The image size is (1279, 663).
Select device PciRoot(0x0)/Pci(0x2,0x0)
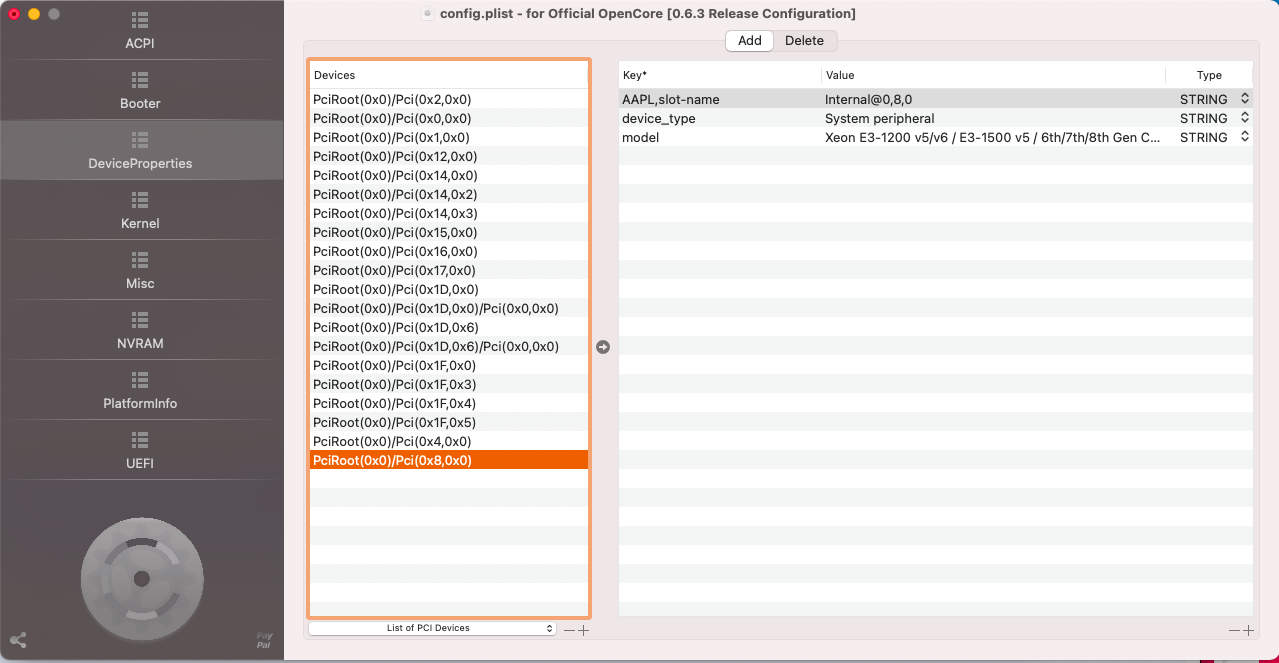(449, 99)
